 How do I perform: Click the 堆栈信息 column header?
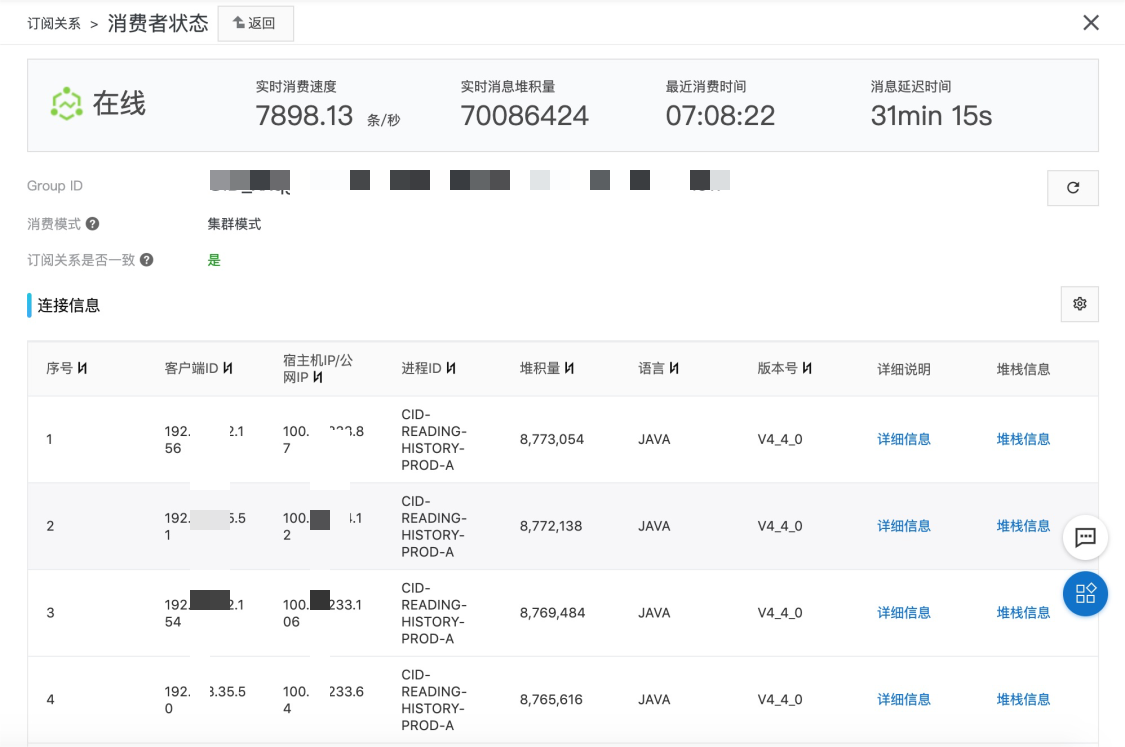pyautogui.click(x=1023, y=369)
